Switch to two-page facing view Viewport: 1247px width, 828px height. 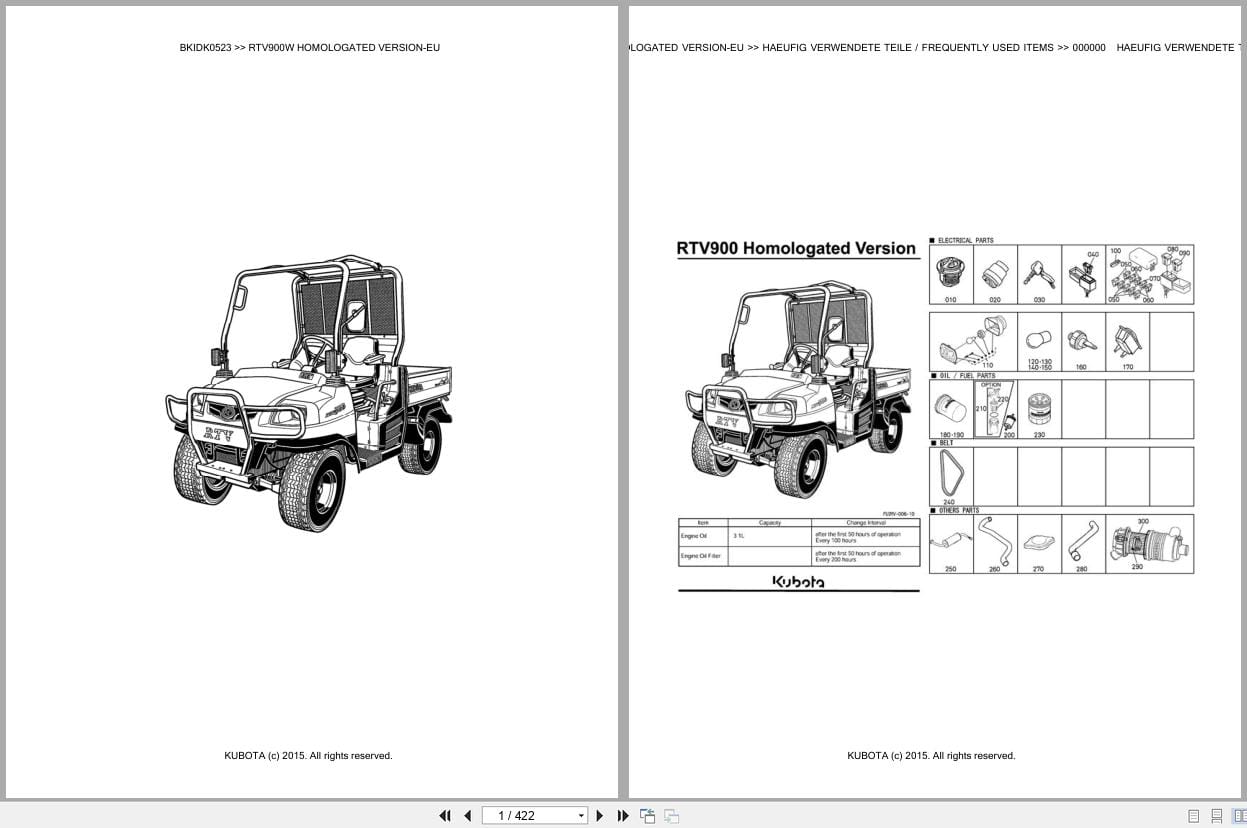[x=1240, y=816]
